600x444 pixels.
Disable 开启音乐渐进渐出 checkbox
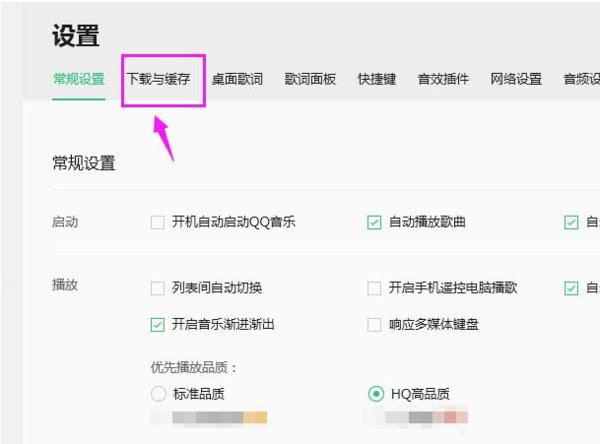pyautogui.click(x=157, y=324)
